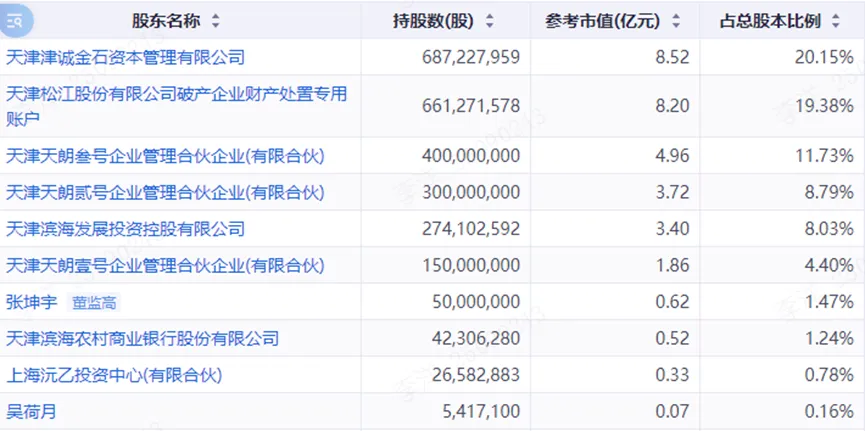Select share count 661,271,578
Image resolution: width=865 pixels, height=431 pixels.
coord(471,106)
